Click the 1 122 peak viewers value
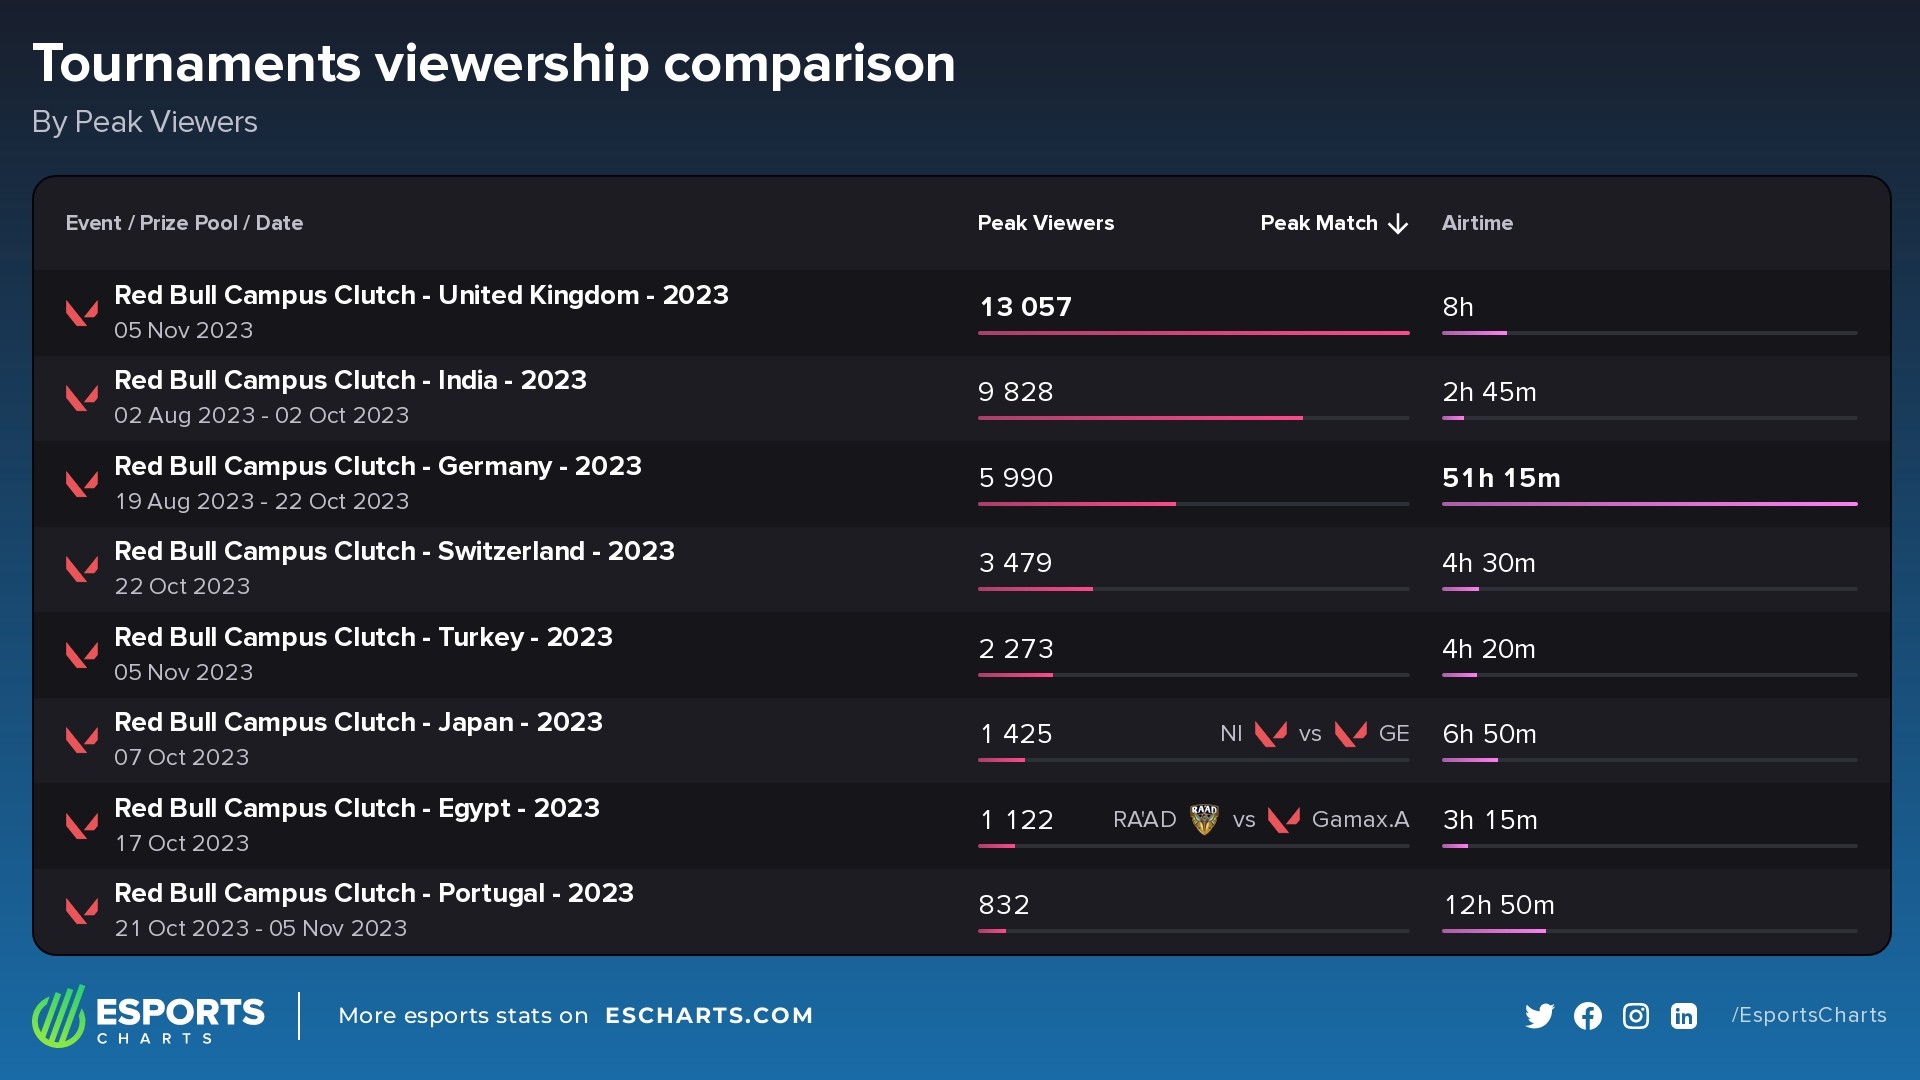 click(x=1016, y=820)
